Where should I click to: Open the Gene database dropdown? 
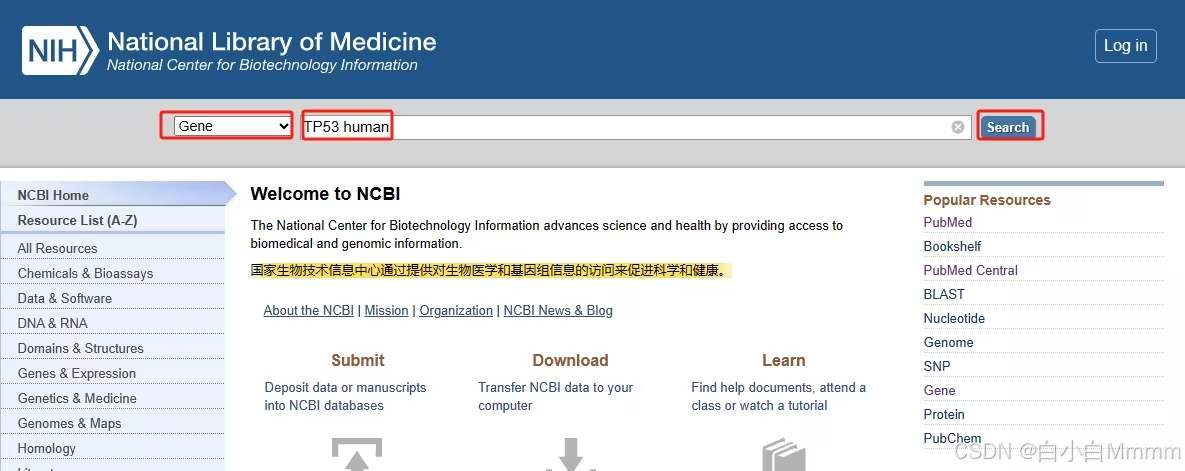[233, 126]
